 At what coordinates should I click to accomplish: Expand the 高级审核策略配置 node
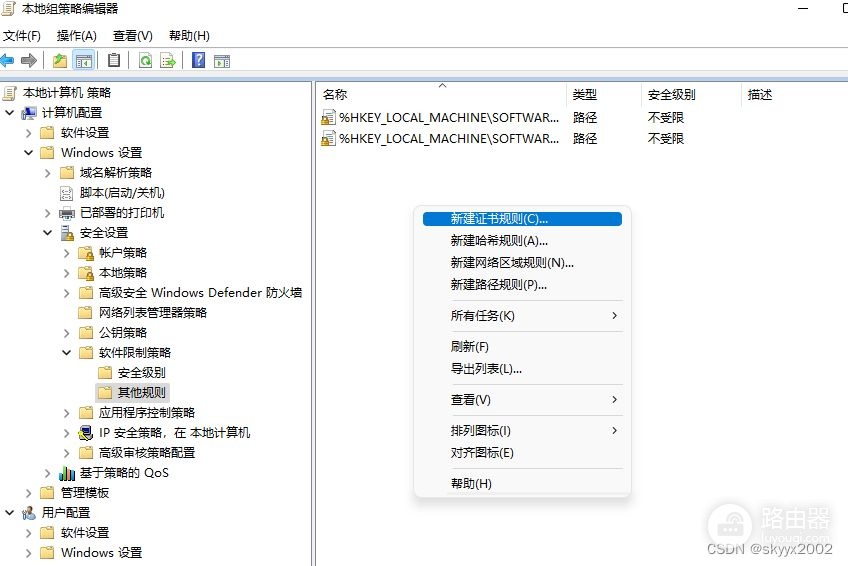coord(67,453)
